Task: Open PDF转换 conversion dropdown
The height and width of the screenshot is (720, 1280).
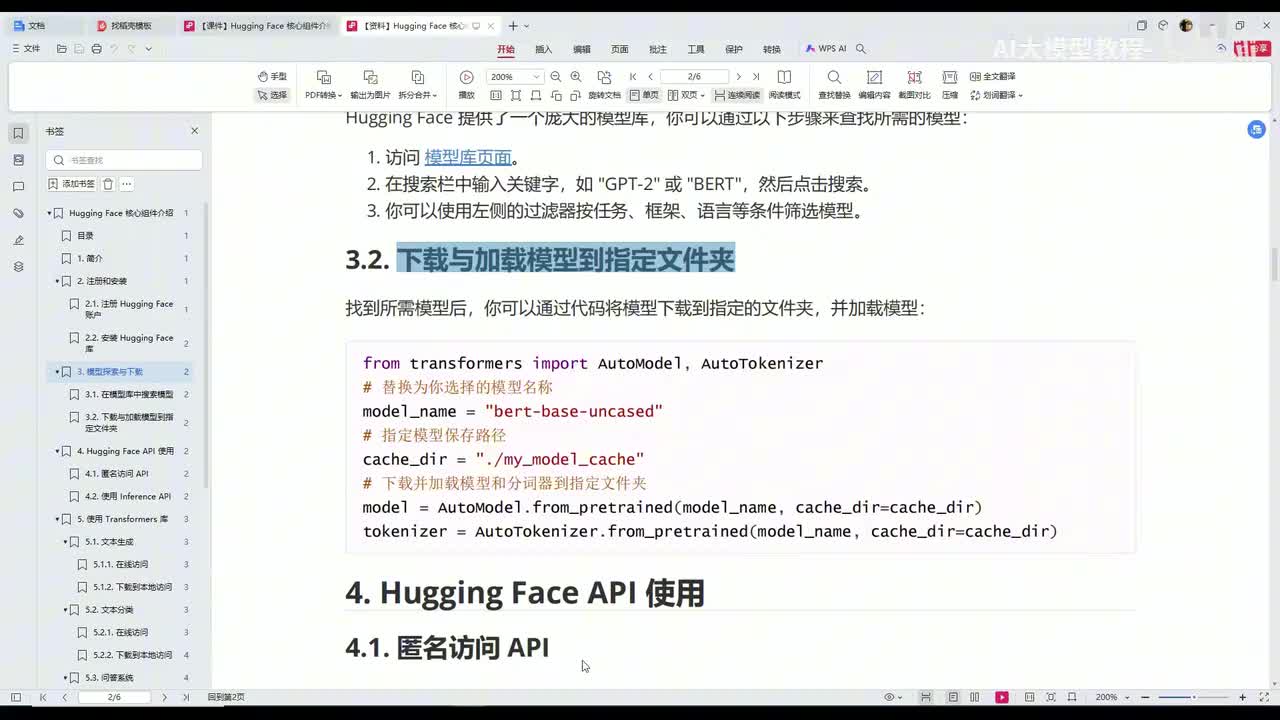Action: [324, 85]
